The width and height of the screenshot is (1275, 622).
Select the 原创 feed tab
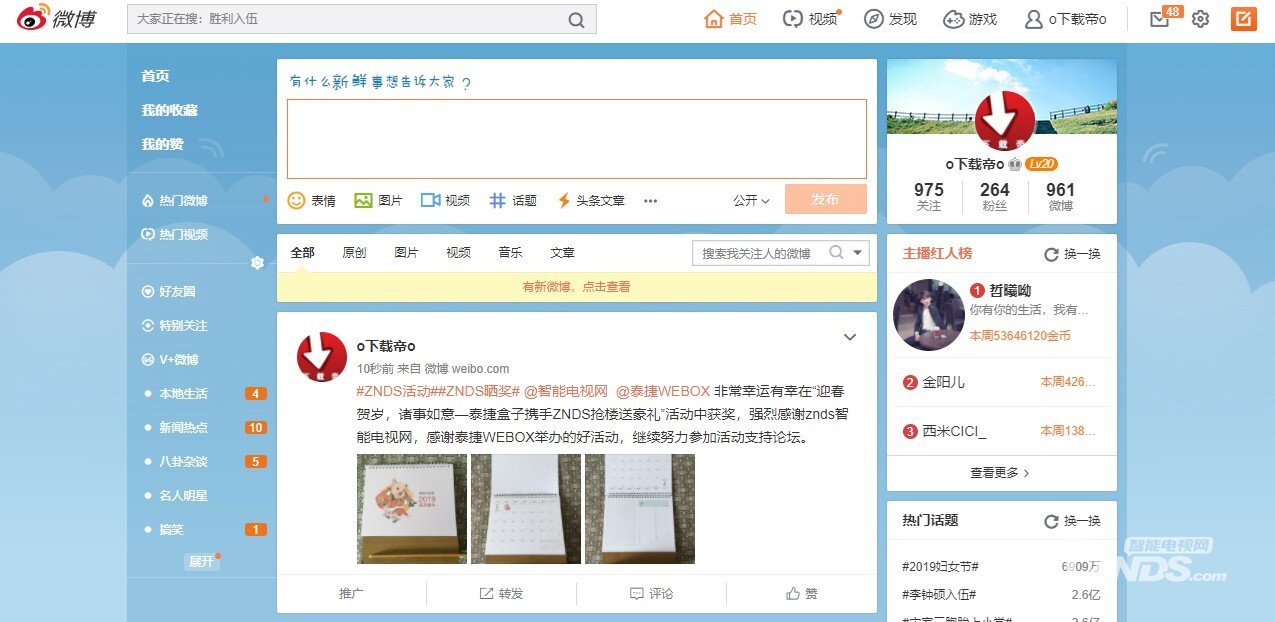tap(354, 253)
